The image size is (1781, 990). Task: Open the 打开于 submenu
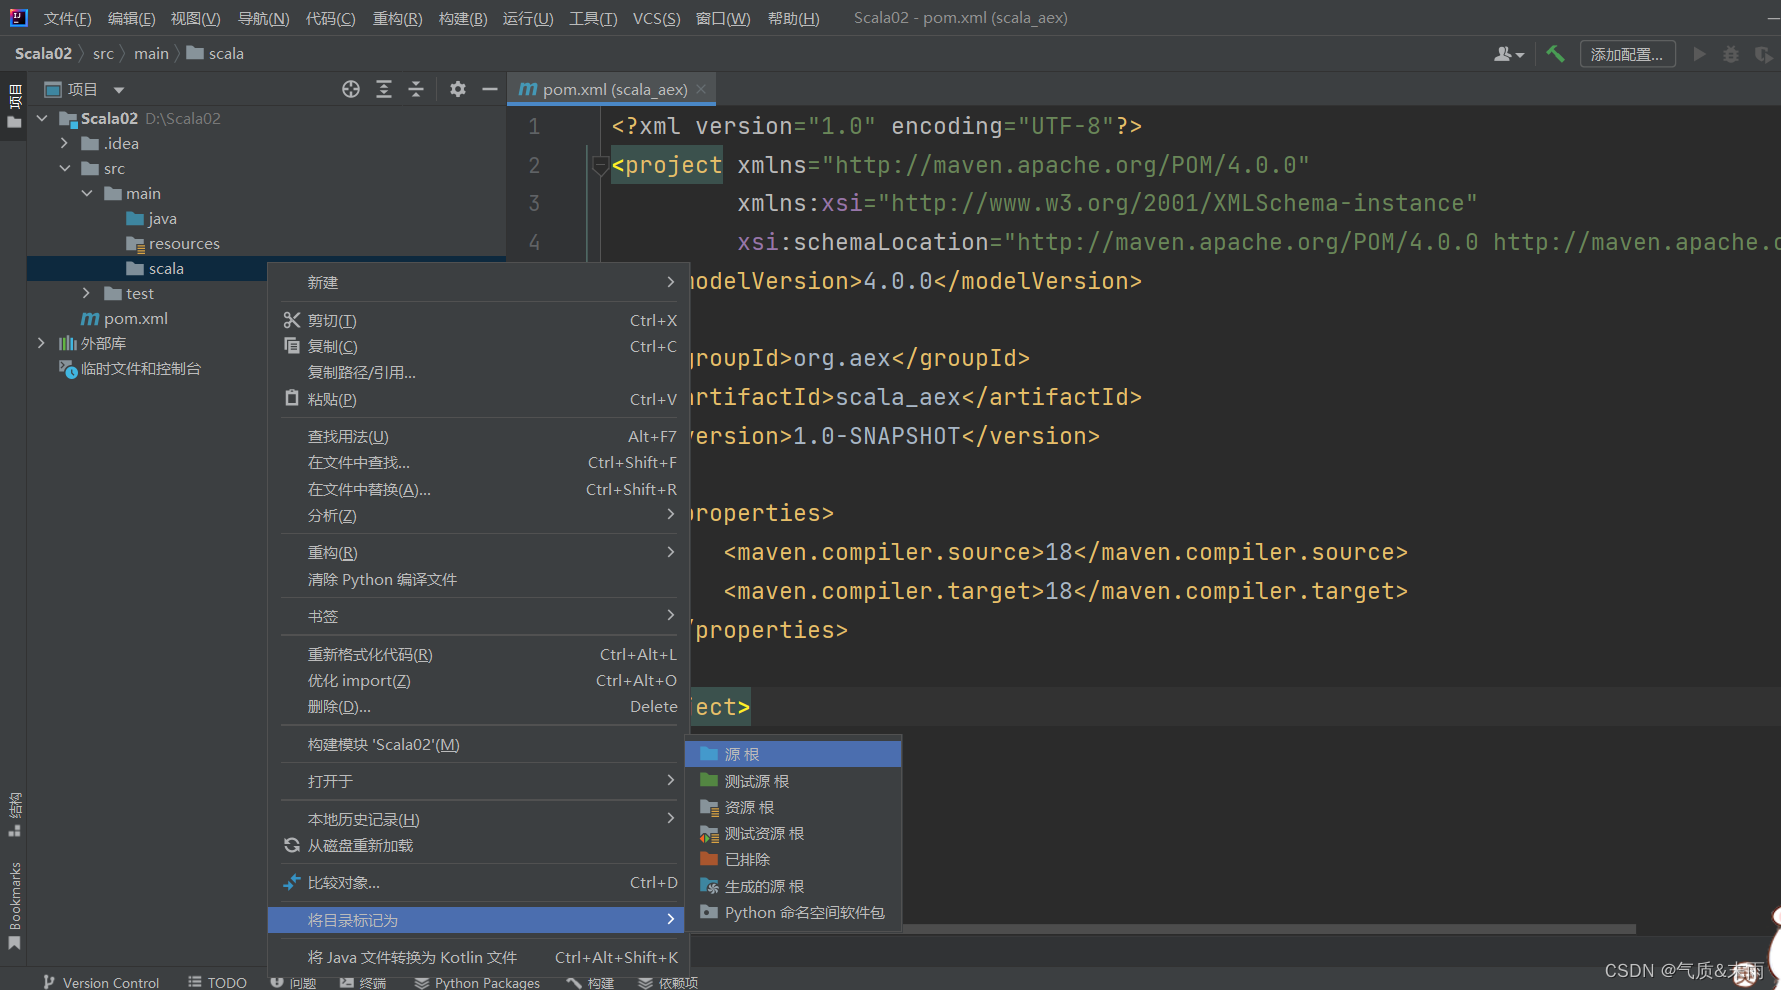478,781
